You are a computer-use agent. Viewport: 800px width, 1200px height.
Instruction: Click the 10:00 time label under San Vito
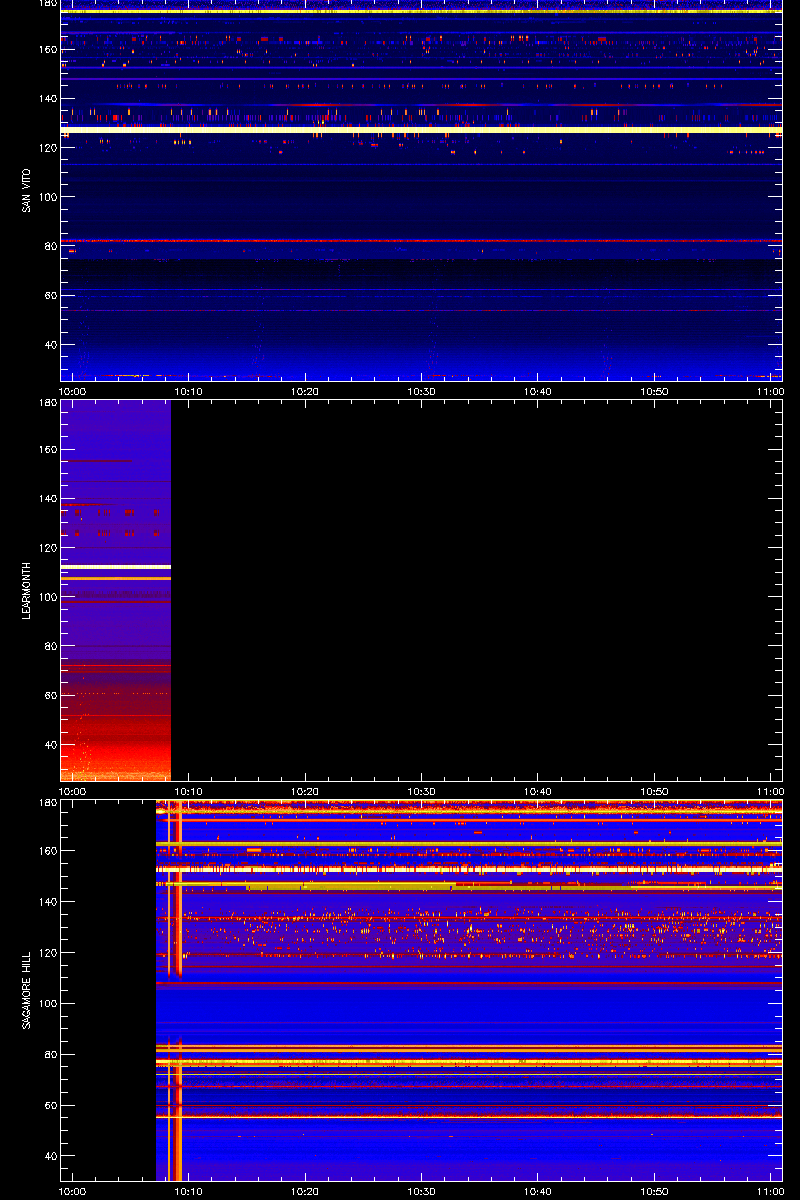73,391
